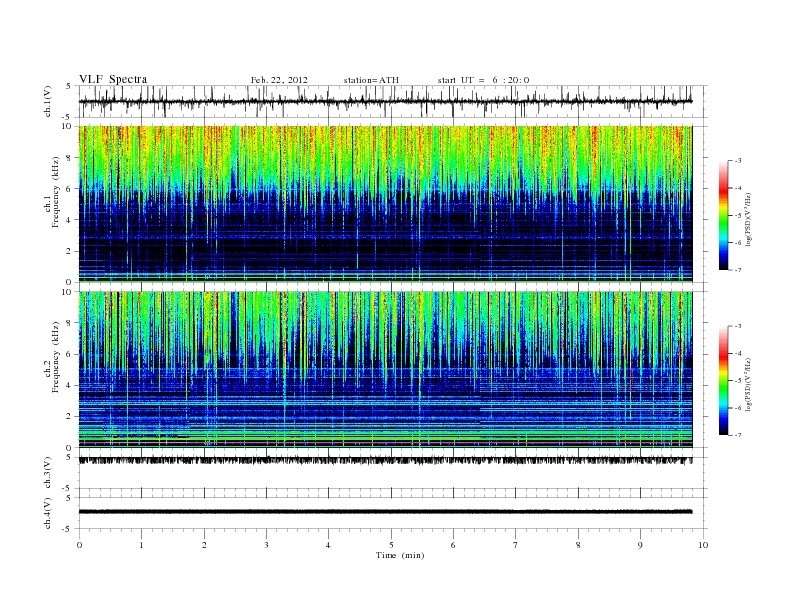Image resolution: width=792 pixels, height=612 pixels.
Task: Click the log(PSD) label beside ch.1 colorbar
Action: pyautogui.click(x=749, y=219)
